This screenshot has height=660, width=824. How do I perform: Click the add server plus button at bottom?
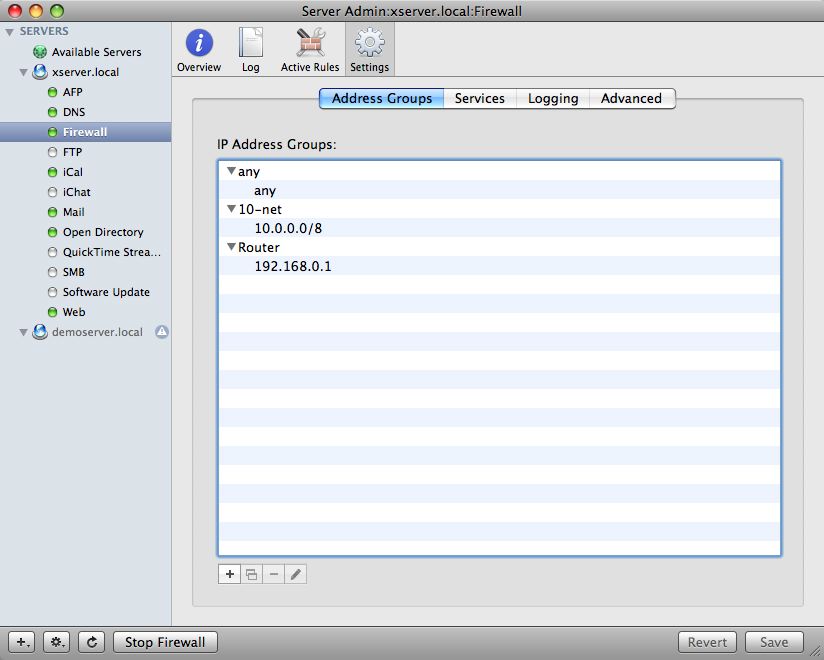(x=22, y=642)
